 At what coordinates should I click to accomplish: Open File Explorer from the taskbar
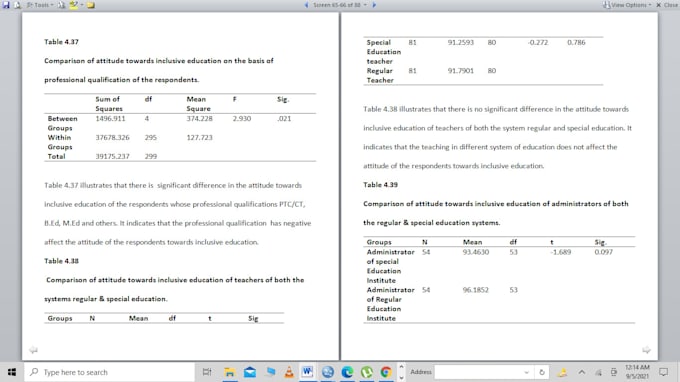click(x=229, y=372)
